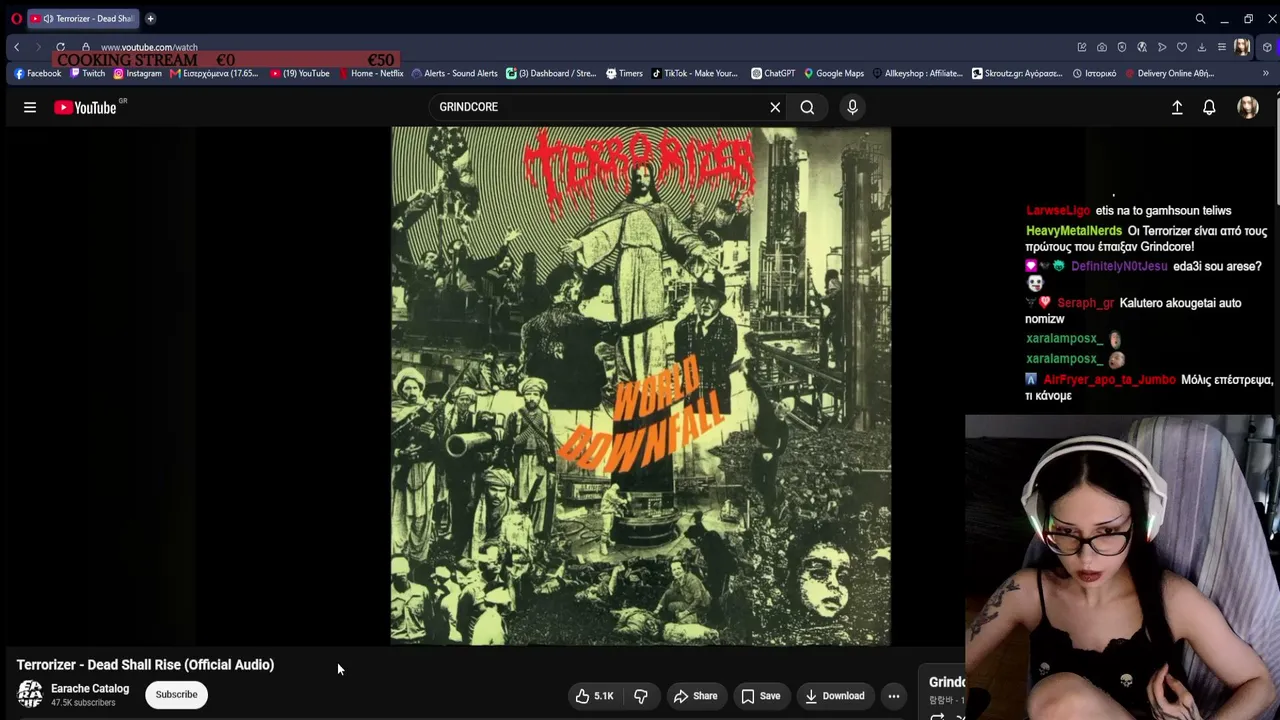The width and height of the screenshot is (1280, 720).
Task: Open the YouTube upload/create icon
Action: coord(1177,107)
